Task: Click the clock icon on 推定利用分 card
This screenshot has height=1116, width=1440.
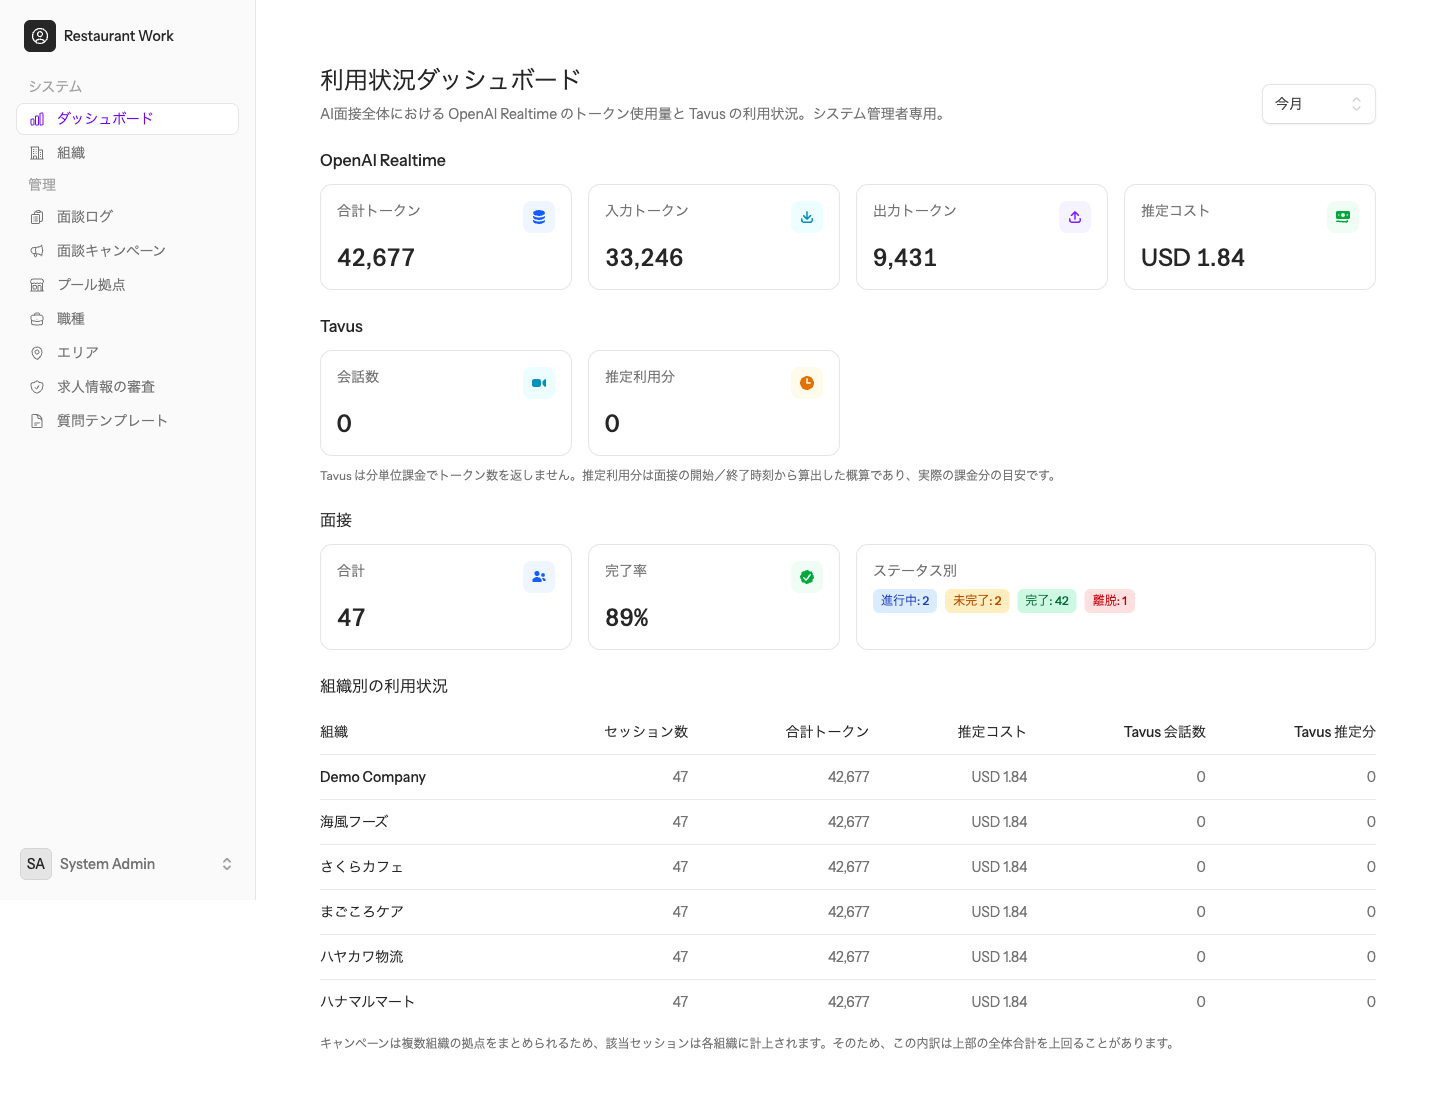Action: [x=807, y=383]
